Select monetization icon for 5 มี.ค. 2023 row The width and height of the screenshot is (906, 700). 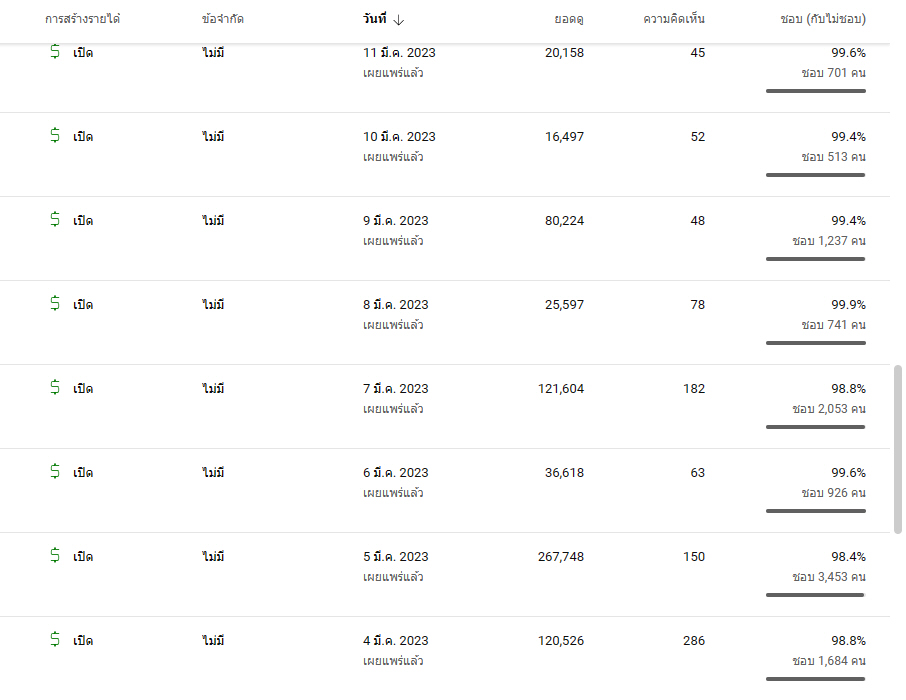click(x=55, y=555)
